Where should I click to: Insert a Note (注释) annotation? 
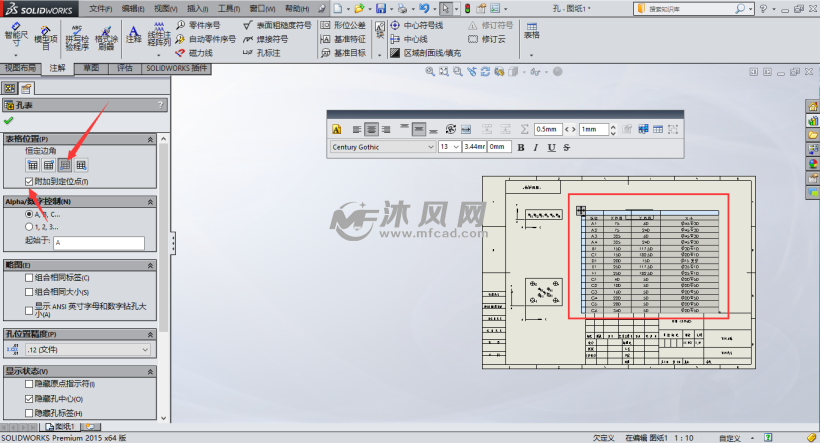tap(133, 35)
